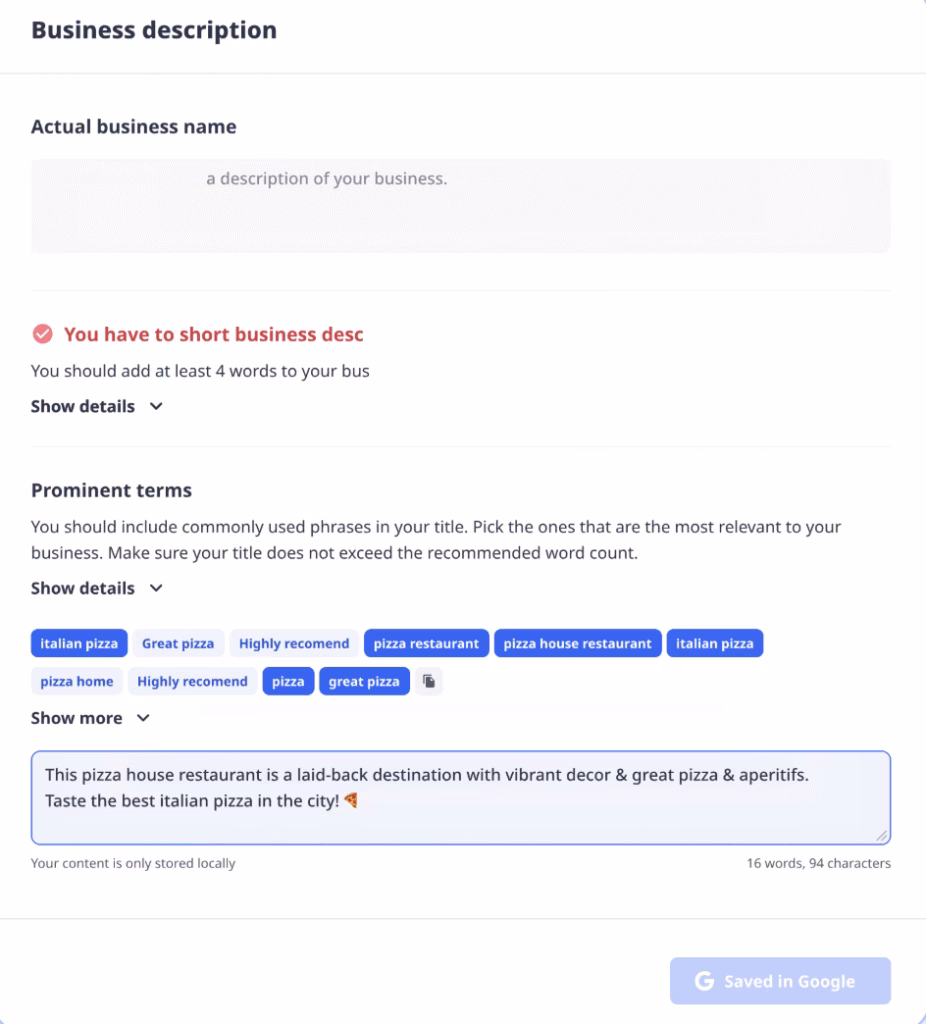Select the 'pizza home' term chip
The image size is (926, 1024).
tap(77, 681)
